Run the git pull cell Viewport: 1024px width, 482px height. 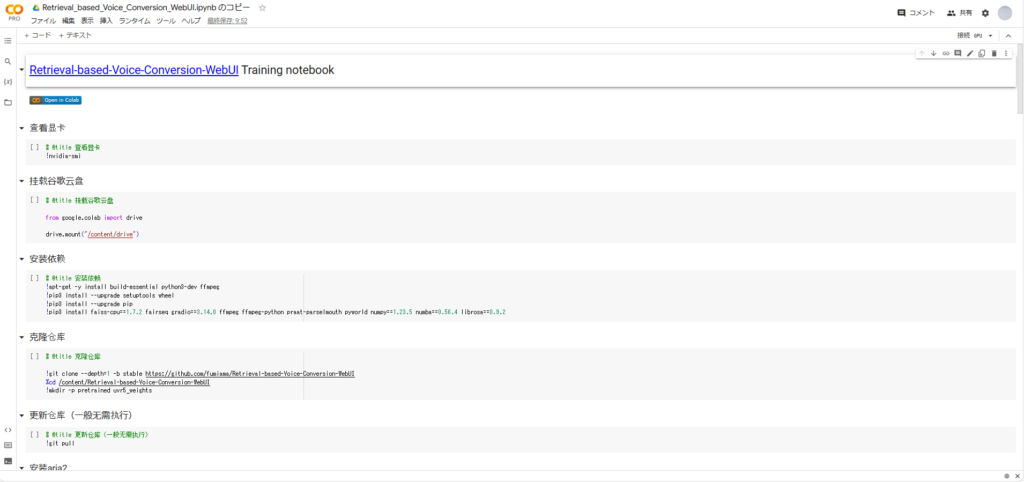click(35, 434)
